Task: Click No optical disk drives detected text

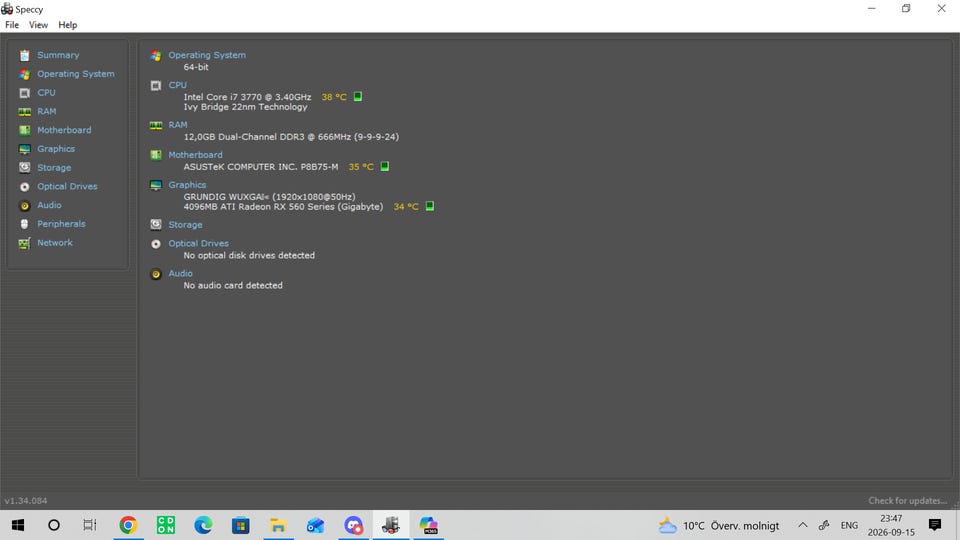Action: point(249,255)
